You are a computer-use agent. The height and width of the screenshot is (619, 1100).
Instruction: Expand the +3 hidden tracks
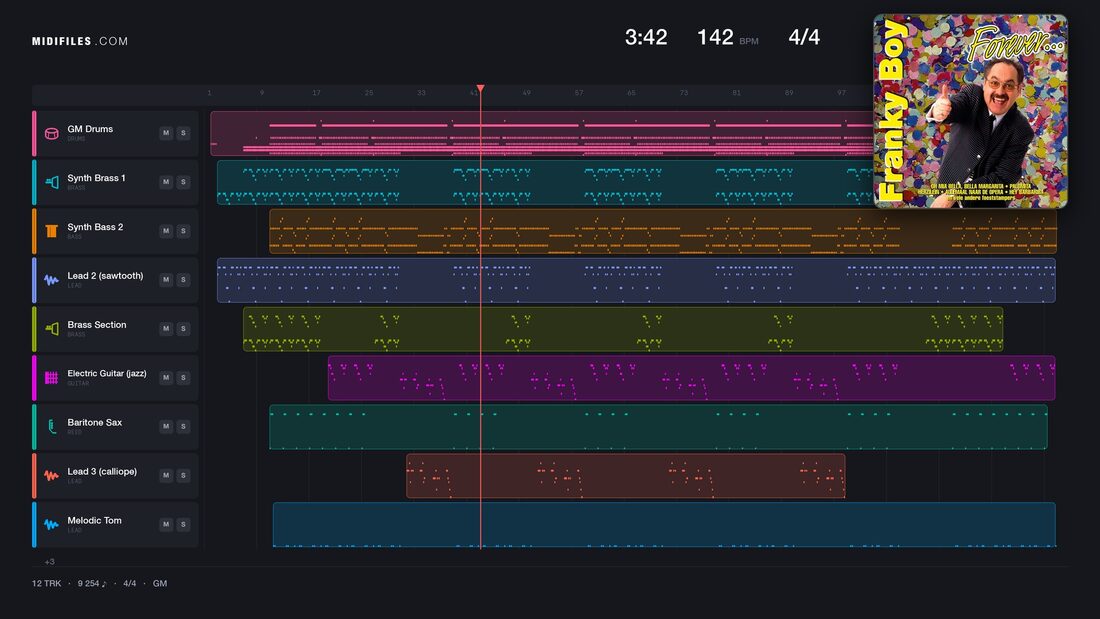(49, 561)
